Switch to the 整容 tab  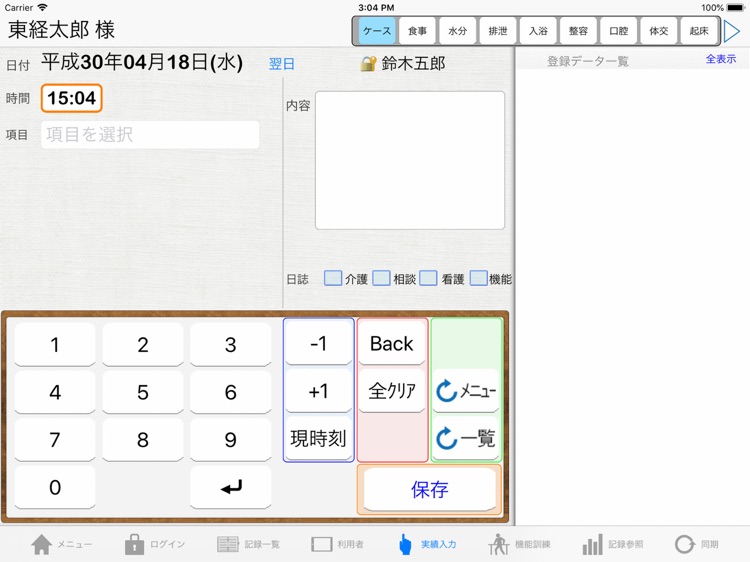tap(578, 31)
